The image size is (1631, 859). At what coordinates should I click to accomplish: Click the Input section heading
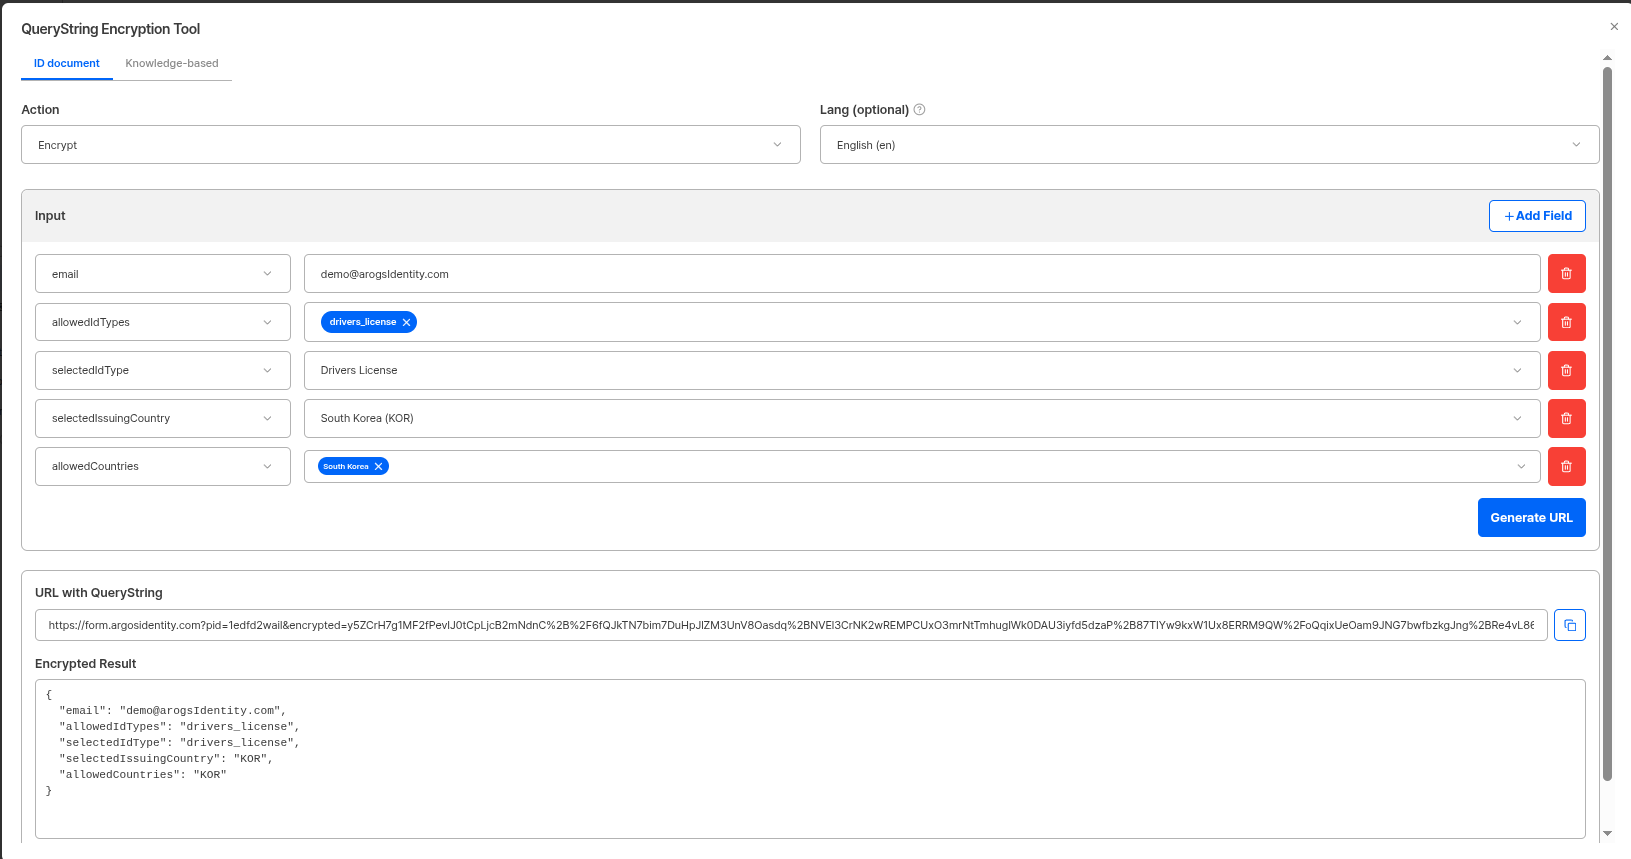pos(50,216)
